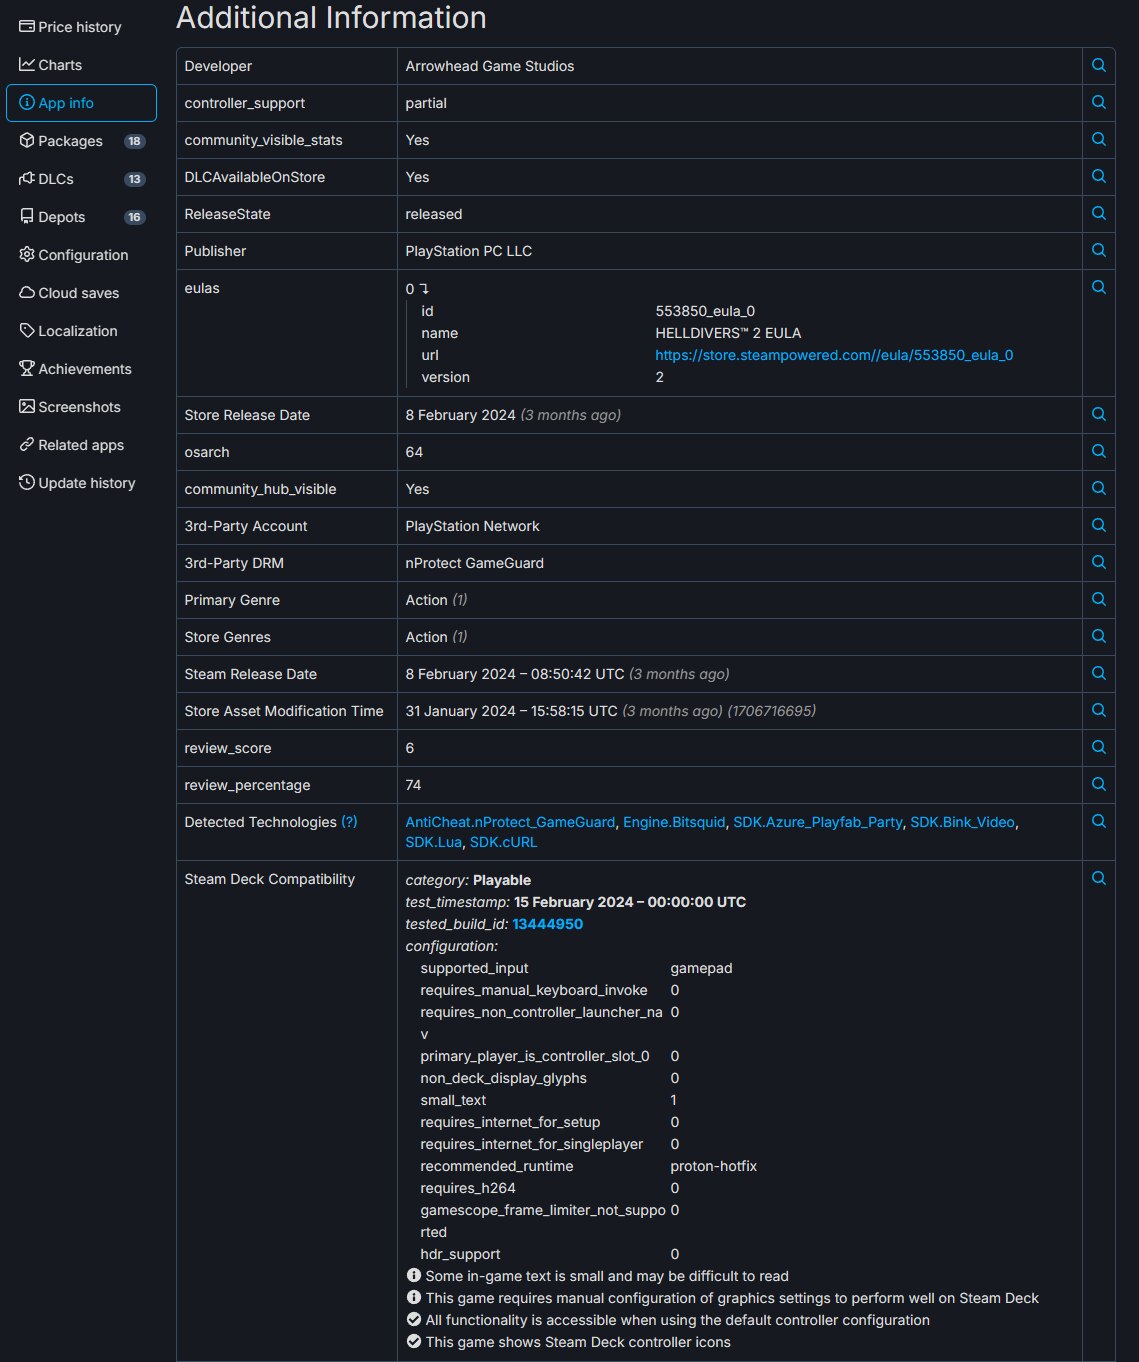Click the search icon for review_percentage row
Screen dimensions: 1139x1362
coord(1098,784)
